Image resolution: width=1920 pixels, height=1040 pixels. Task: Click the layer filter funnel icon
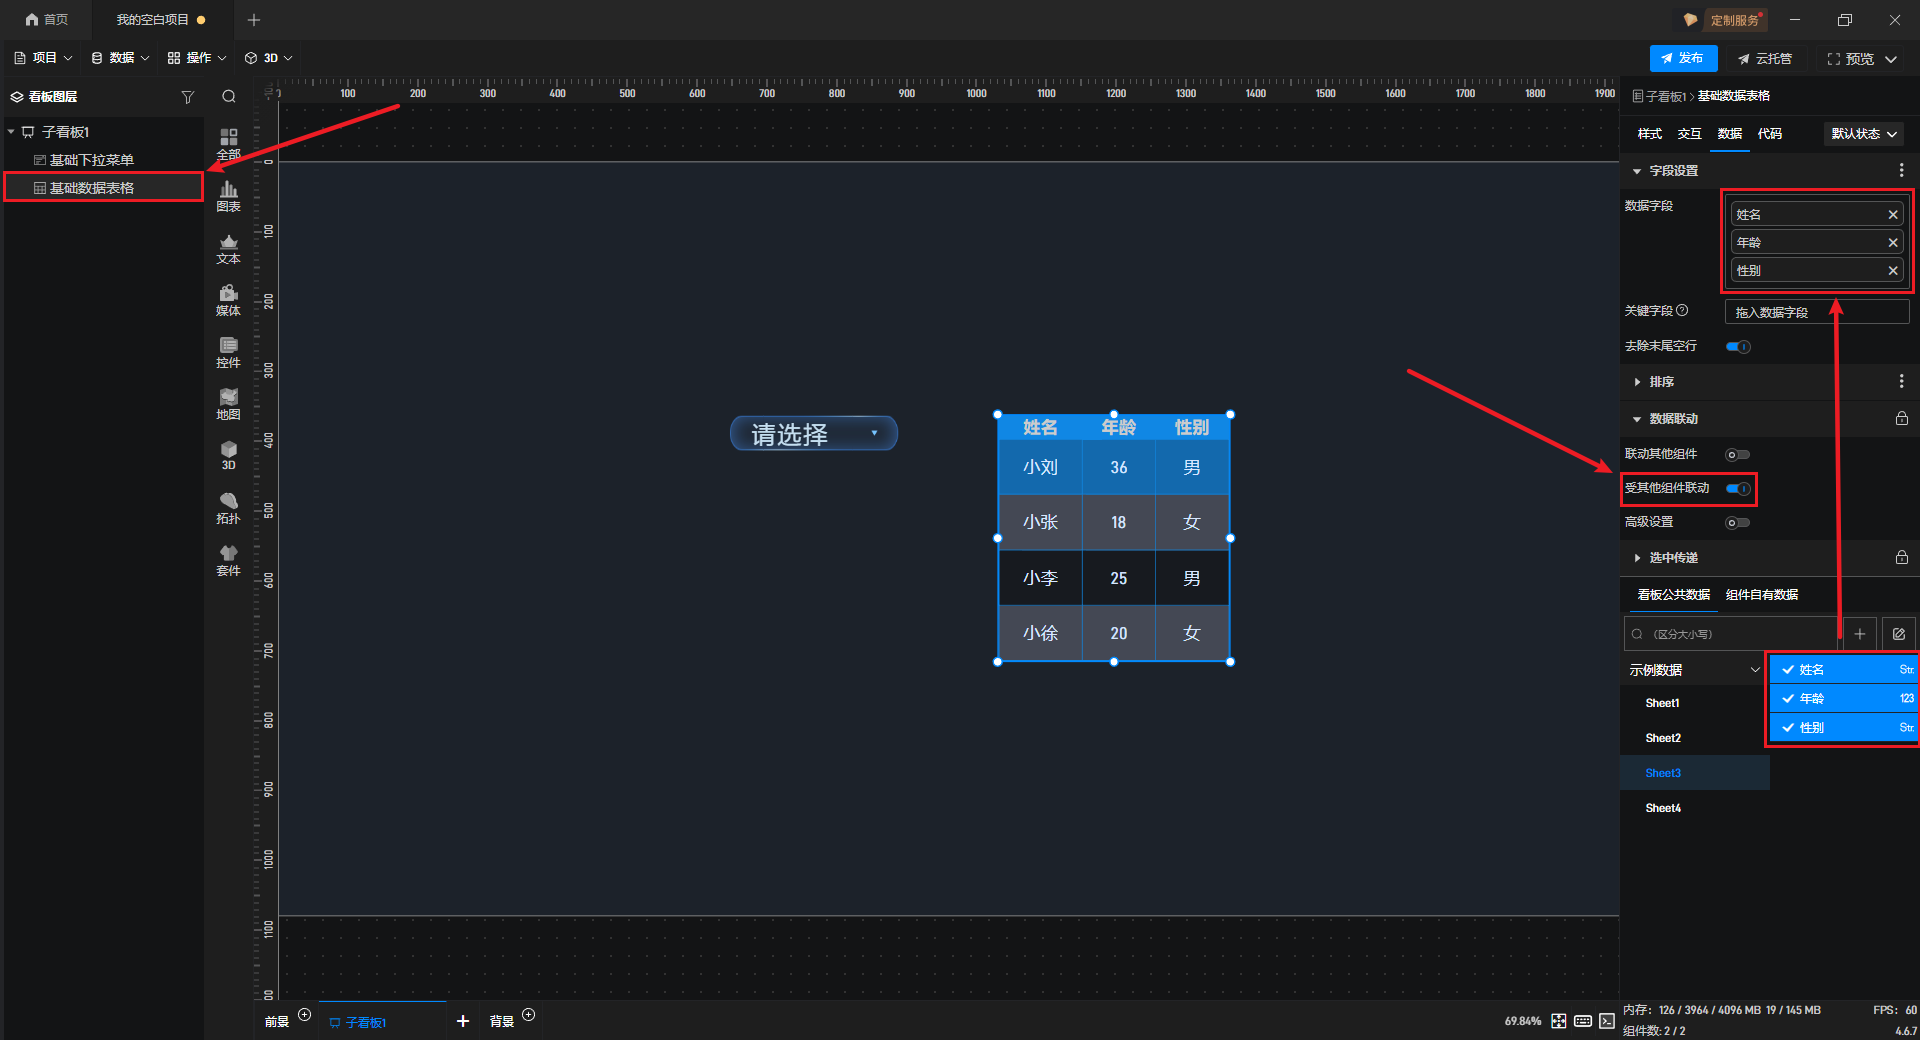pyautogui.click(x=187, y=97)
